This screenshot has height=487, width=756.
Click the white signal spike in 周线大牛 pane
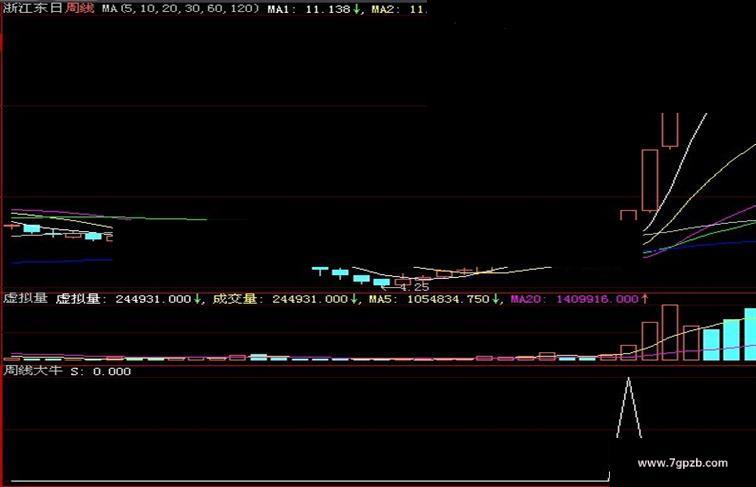click(x=629, y=408)
